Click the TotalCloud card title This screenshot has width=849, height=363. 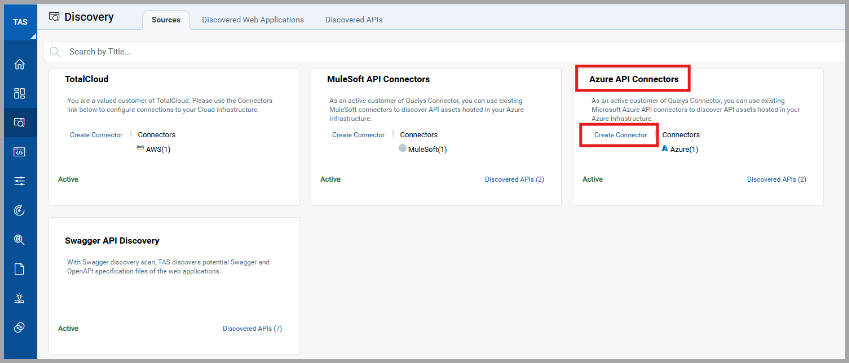coord(87,79)
